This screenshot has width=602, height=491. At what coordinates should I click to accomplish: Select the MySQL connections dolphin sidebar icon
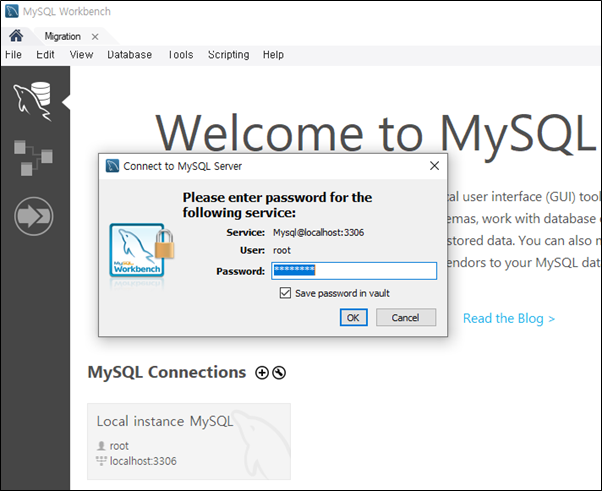tap(33, 101)
